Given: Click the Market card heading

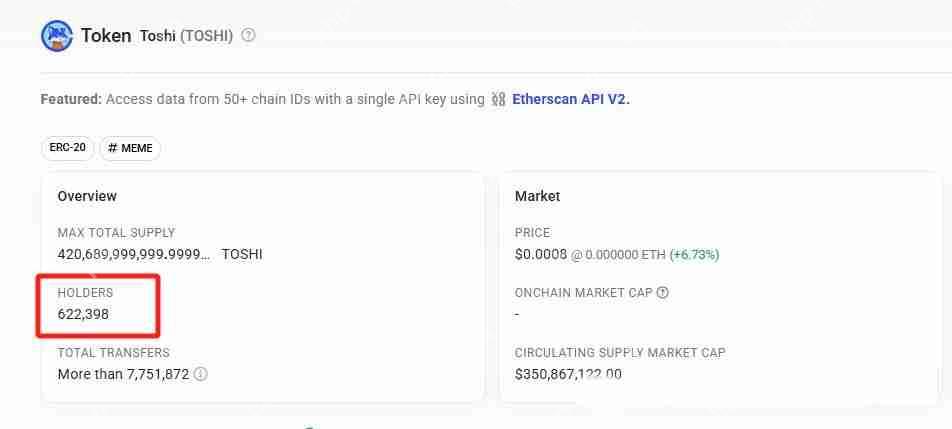Looking at the screenshot, I should click(x=537, y=196).
